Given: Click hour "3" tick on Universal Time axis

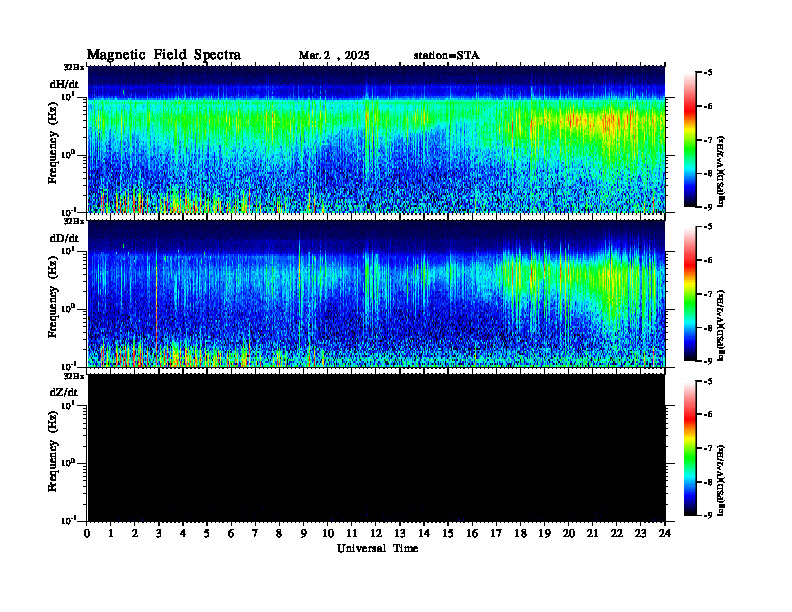Looking at the screenshot, I should (x=159, y=534).
